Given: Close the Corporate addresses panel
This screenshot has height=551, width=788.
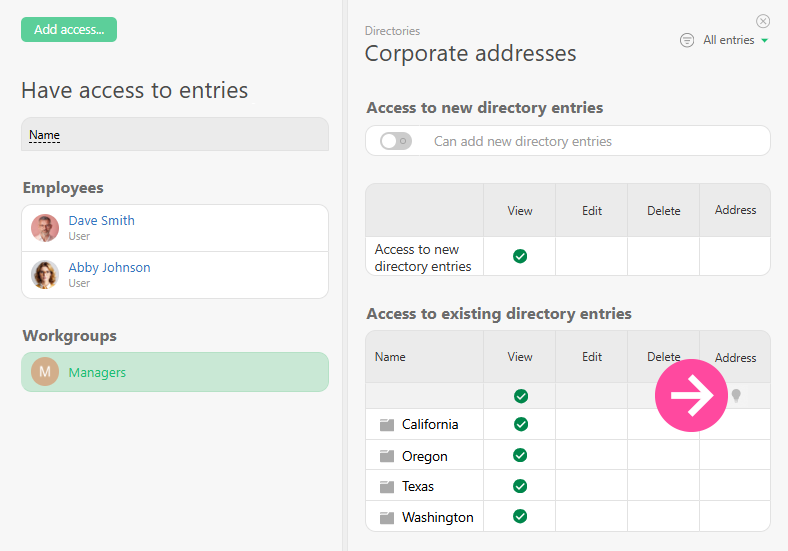Looking at the screenshot, I should pos(763,21).
